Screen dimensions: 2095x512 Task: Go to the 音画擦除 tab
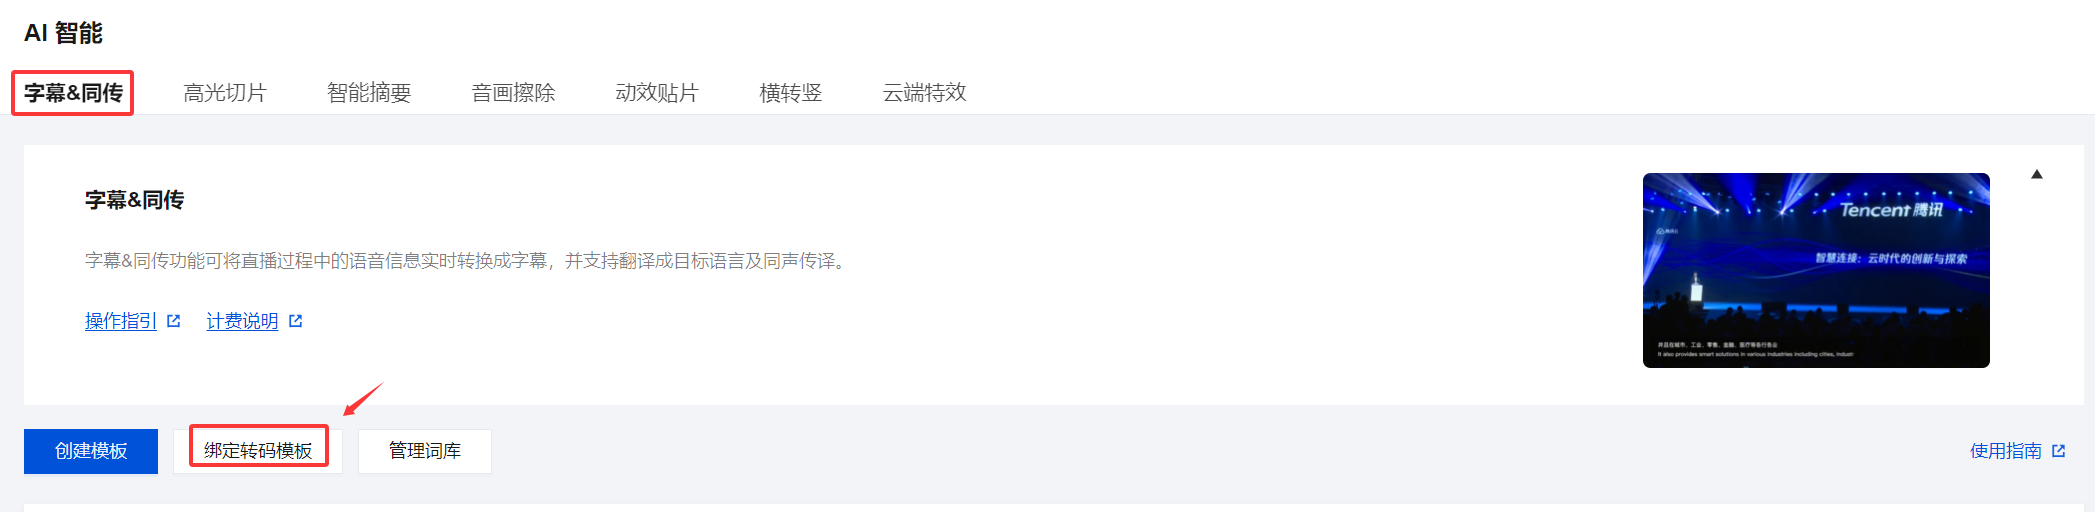pos(513,93)
